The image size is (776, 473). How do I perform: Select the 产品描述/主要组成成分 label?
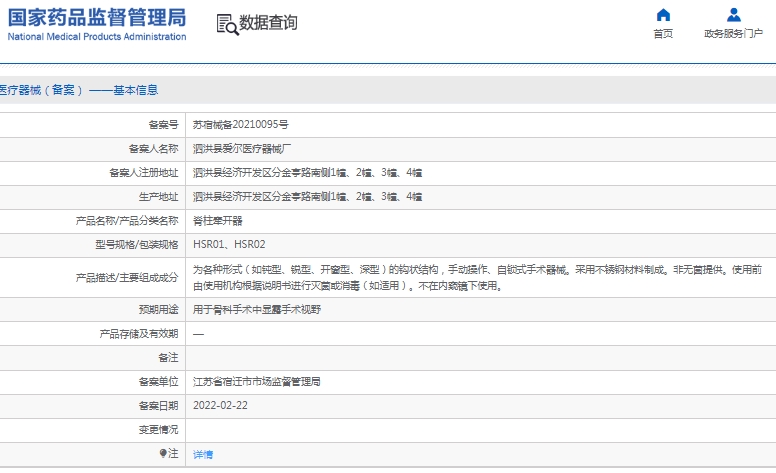click(127, 278)
